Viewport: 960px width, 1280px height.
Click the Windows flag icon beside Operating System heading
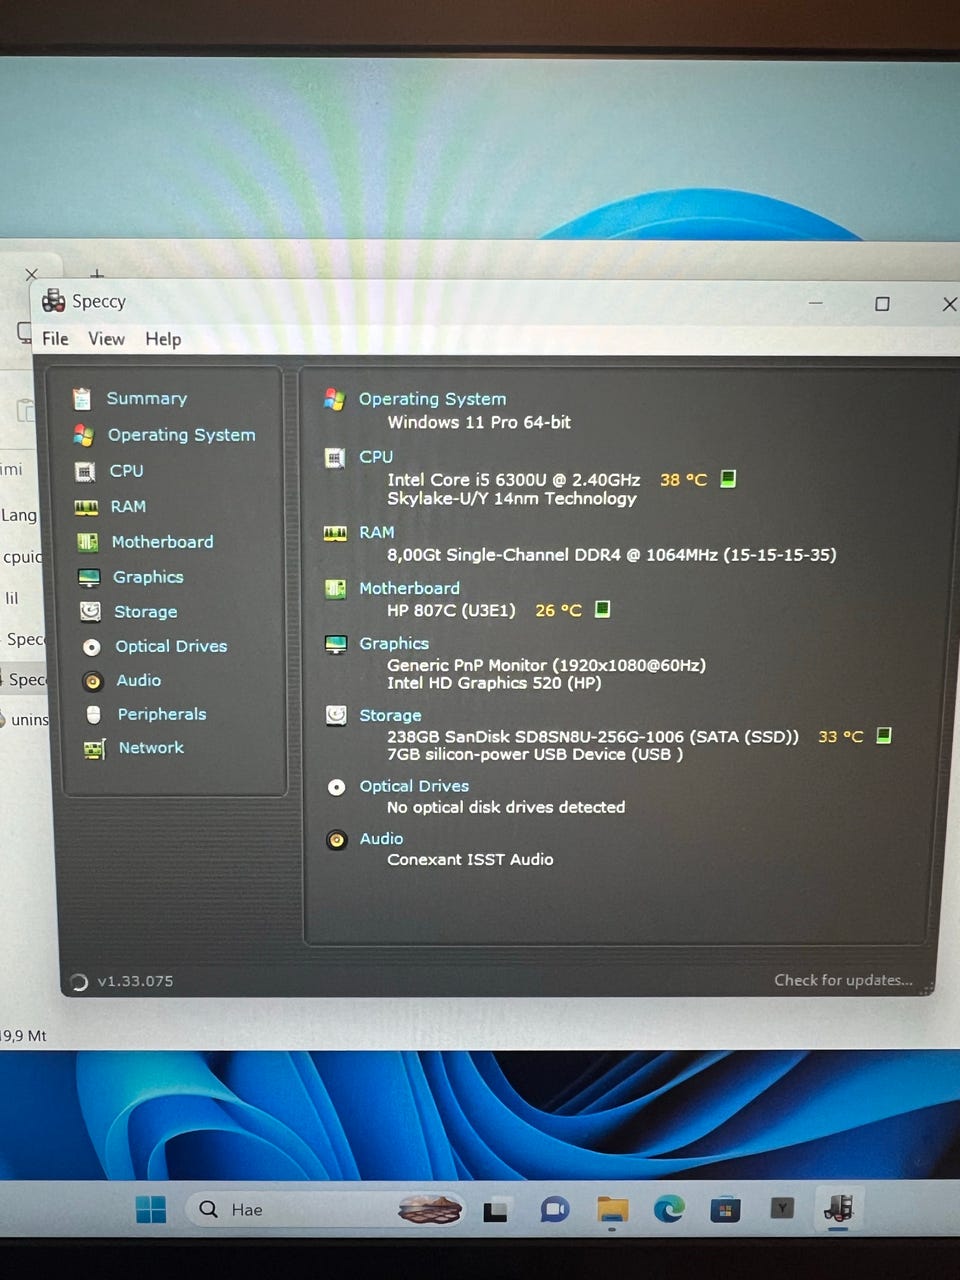pyautogui.click(x=335, y=399)
